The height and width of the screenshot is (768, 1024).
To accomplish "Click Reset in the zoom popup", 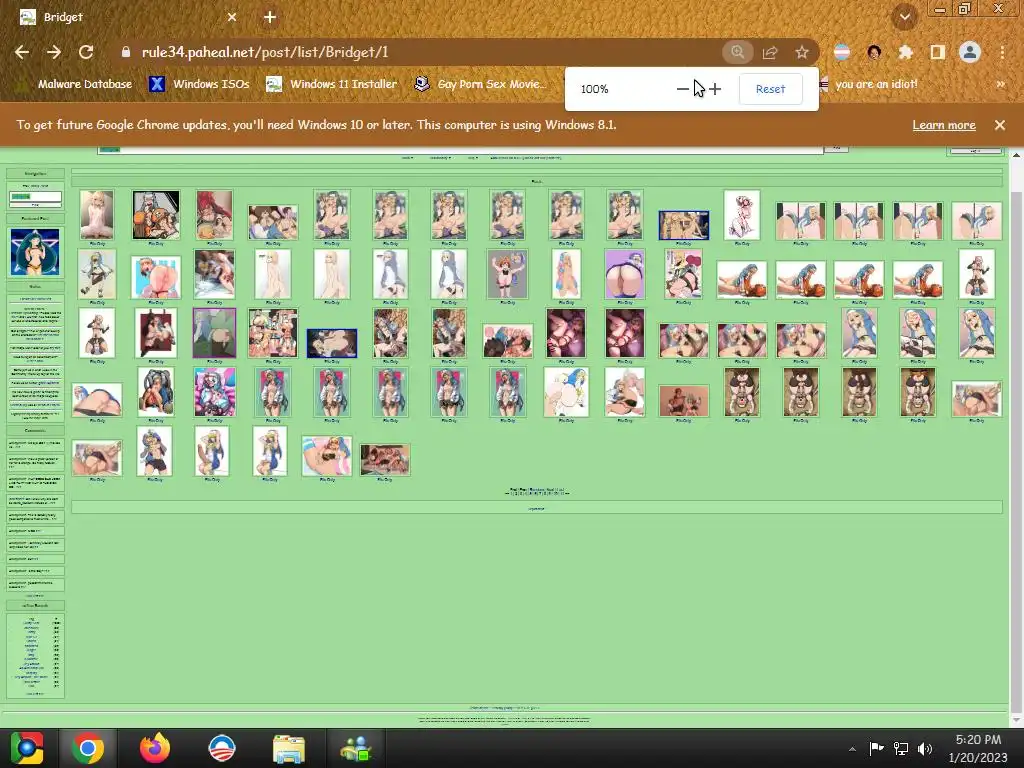I will coord(771,89).
